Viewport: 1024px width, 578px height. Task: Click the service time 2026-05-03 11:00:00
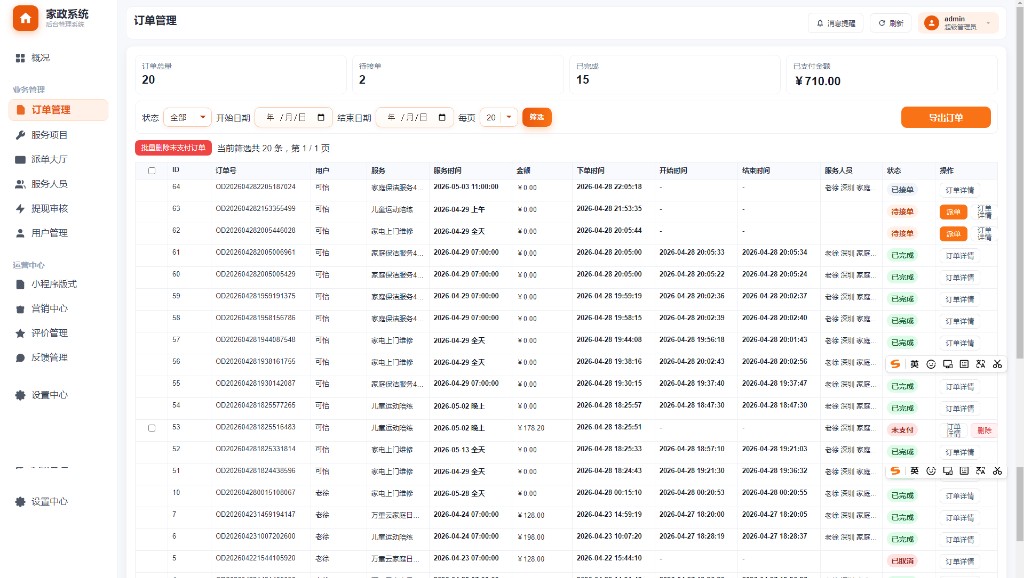(466, 187)
